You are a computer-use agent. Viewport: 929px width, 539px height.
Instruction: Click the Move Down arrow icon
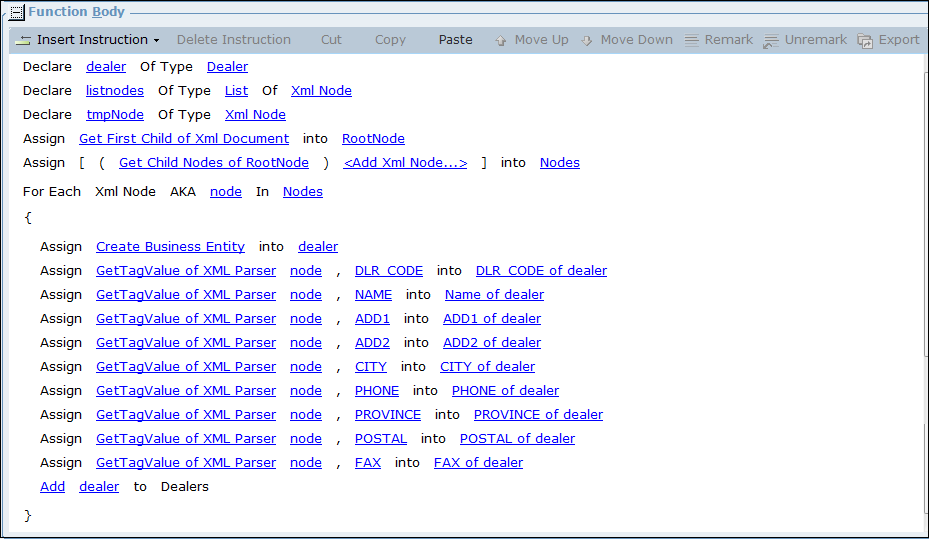pos(587,40)
